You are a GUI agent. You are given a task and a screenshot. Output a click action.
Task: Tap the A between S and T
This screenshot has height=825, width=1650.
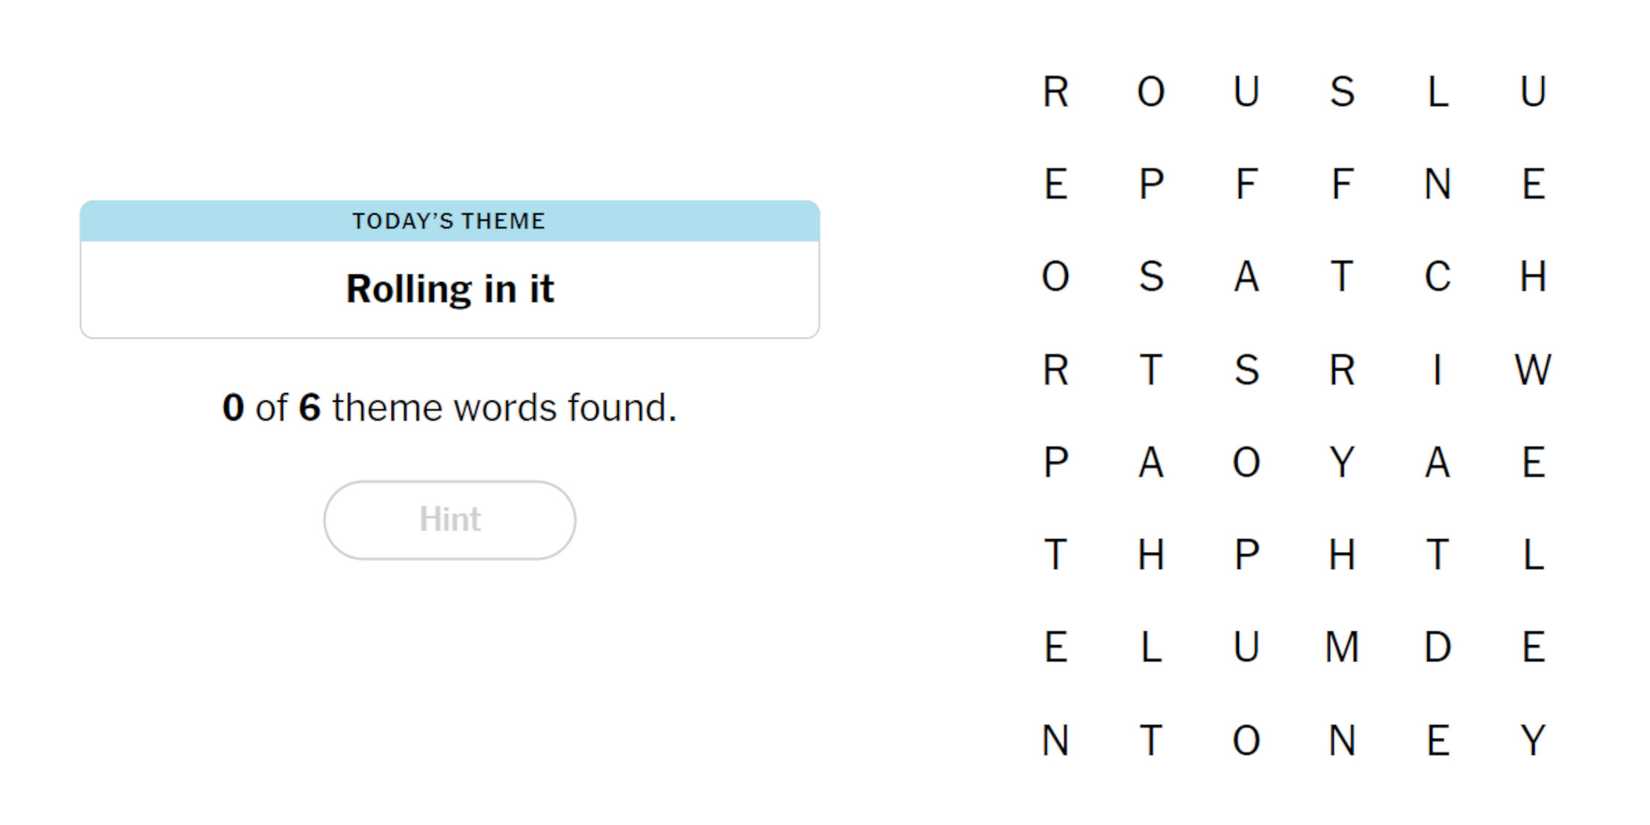[1246, 277]
